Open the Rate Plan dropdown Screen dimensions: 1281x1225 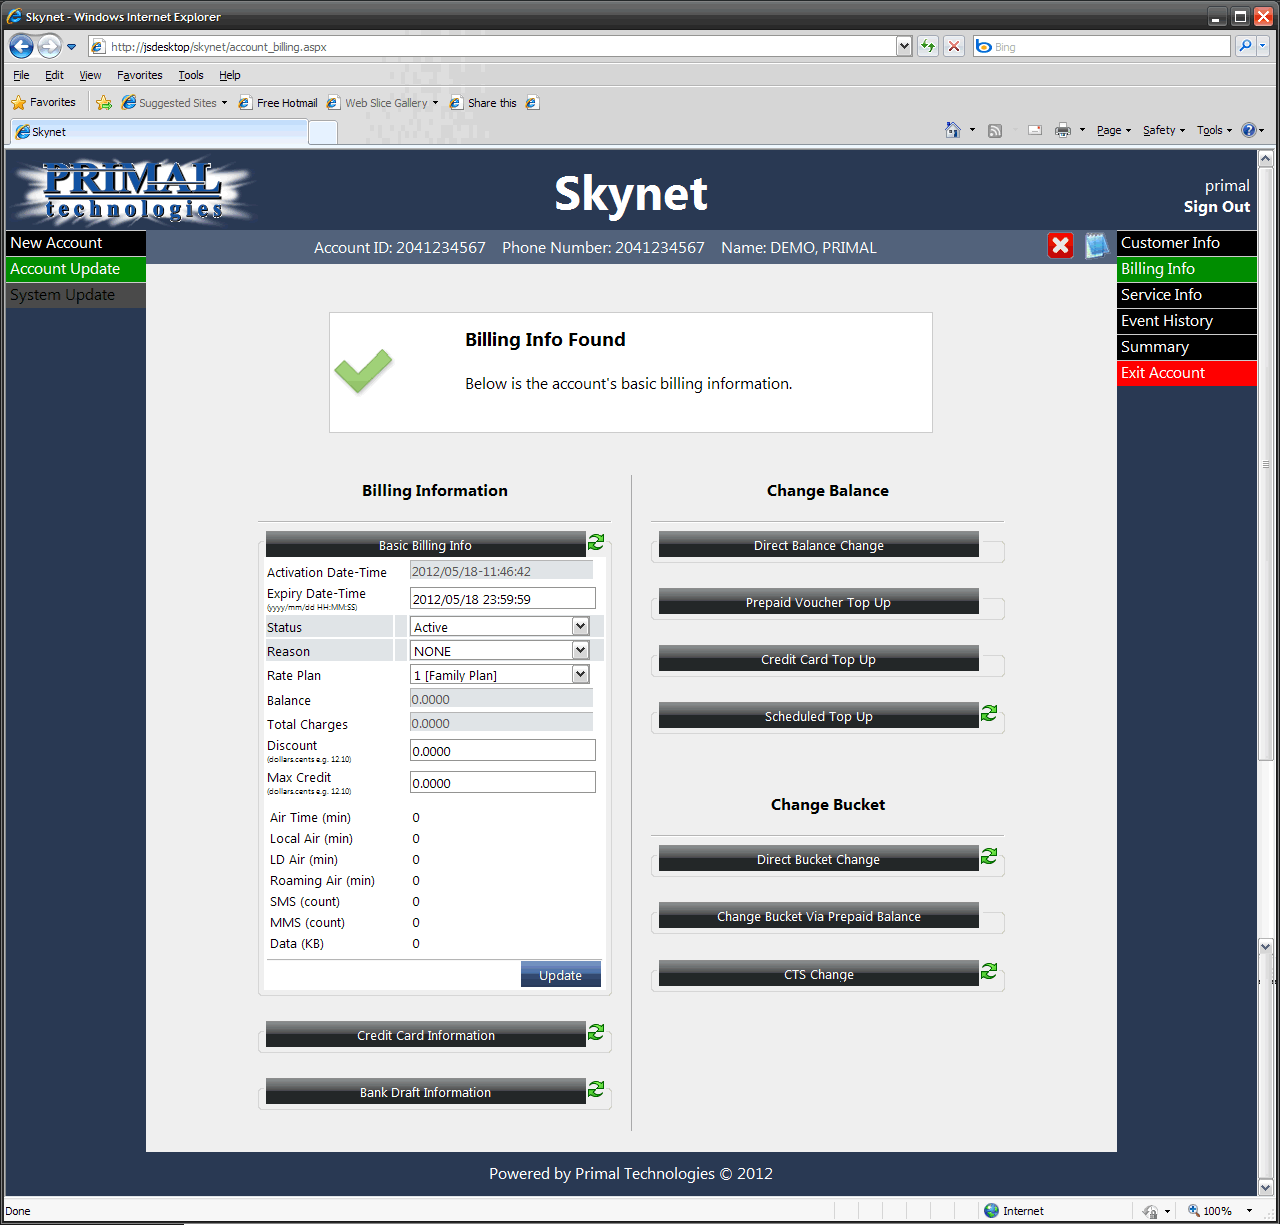pos(580,674)
